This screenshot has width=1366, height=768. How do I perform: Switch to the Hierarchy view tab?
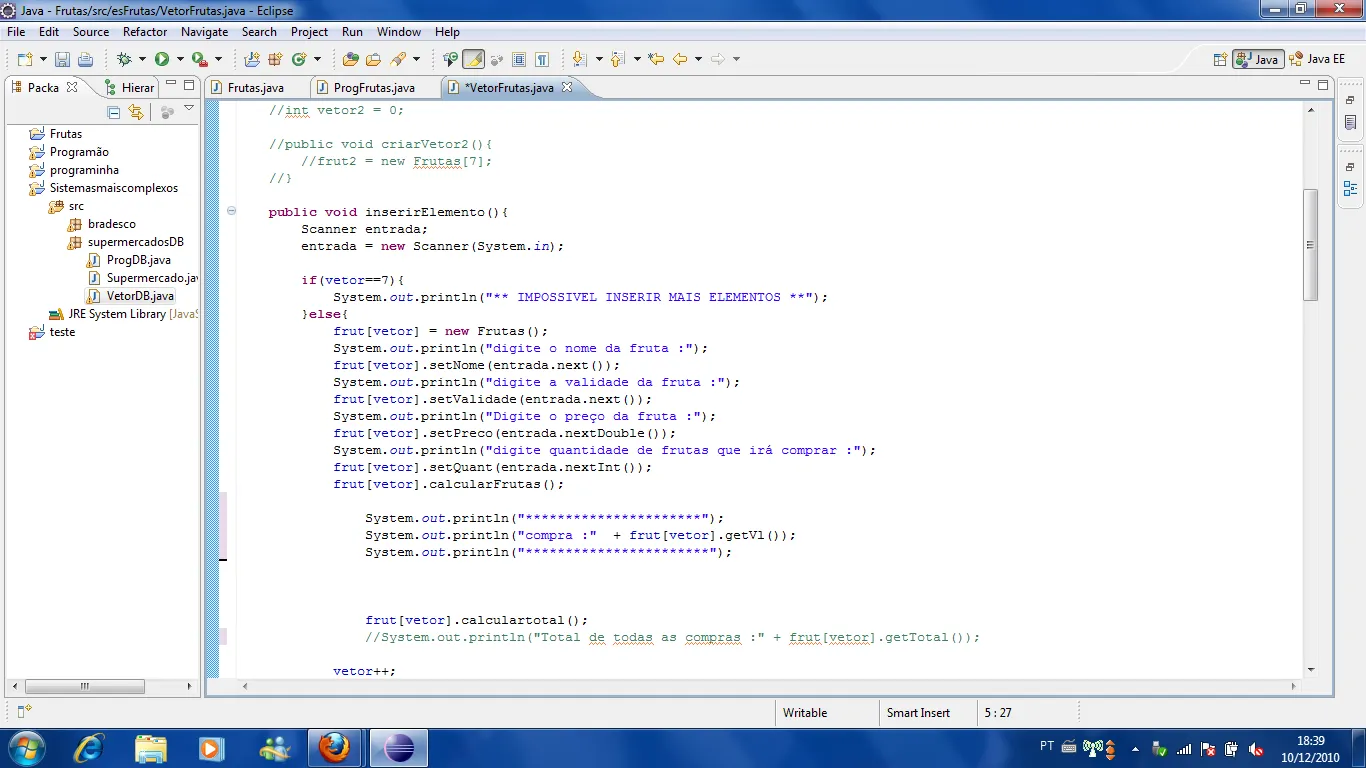(x=130, y=88)
